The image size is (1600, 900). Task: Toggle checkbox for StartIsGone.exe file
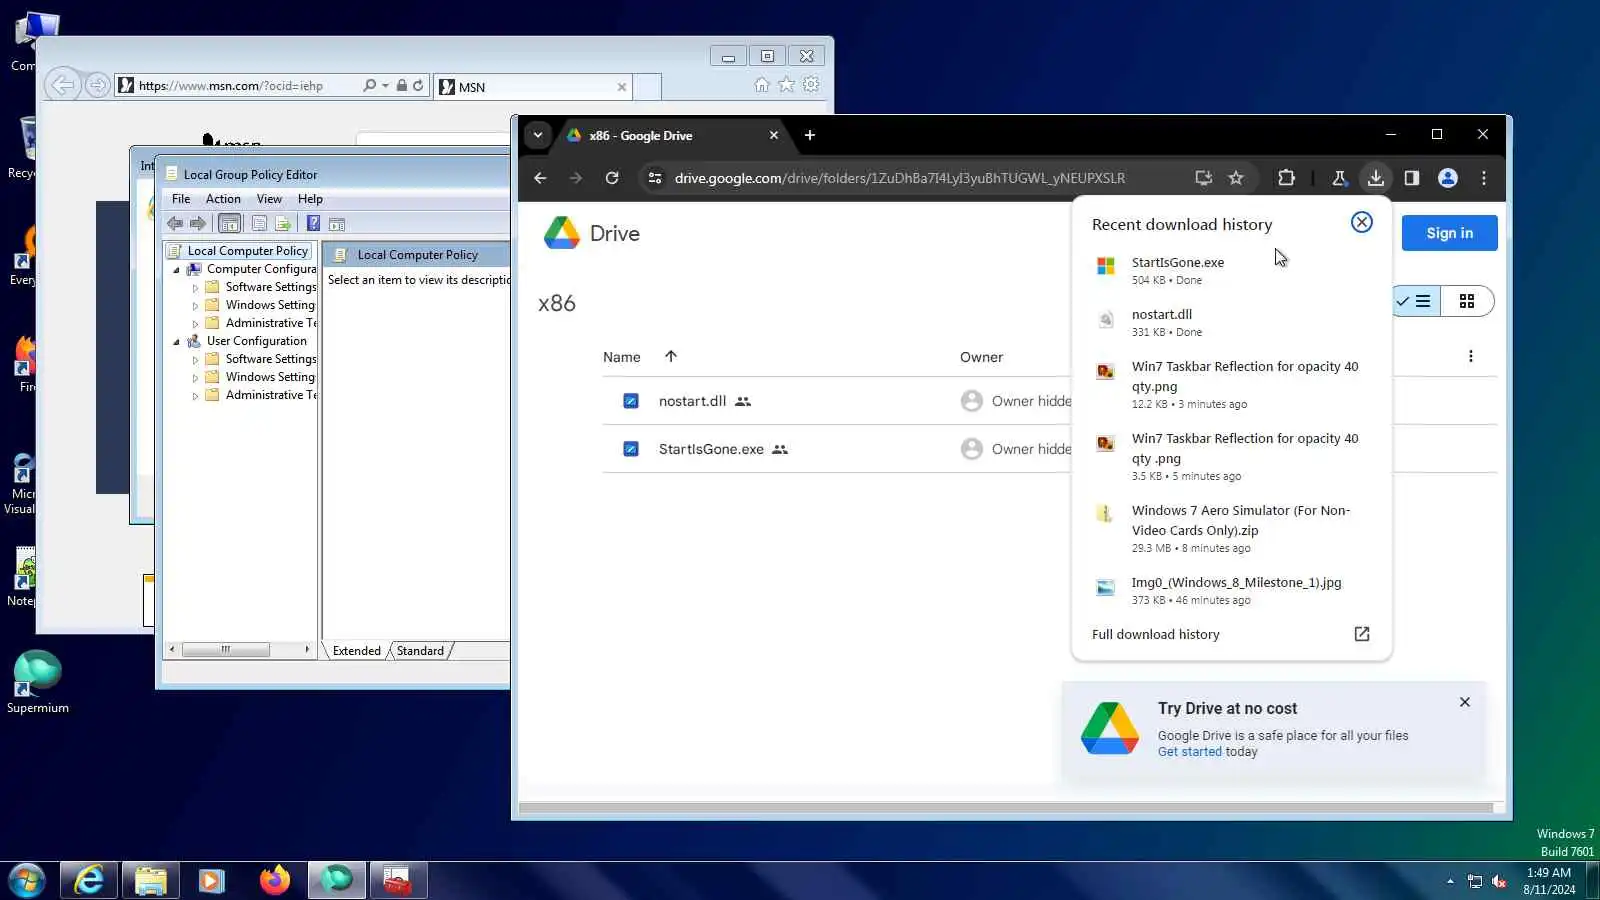pos(631,449)
